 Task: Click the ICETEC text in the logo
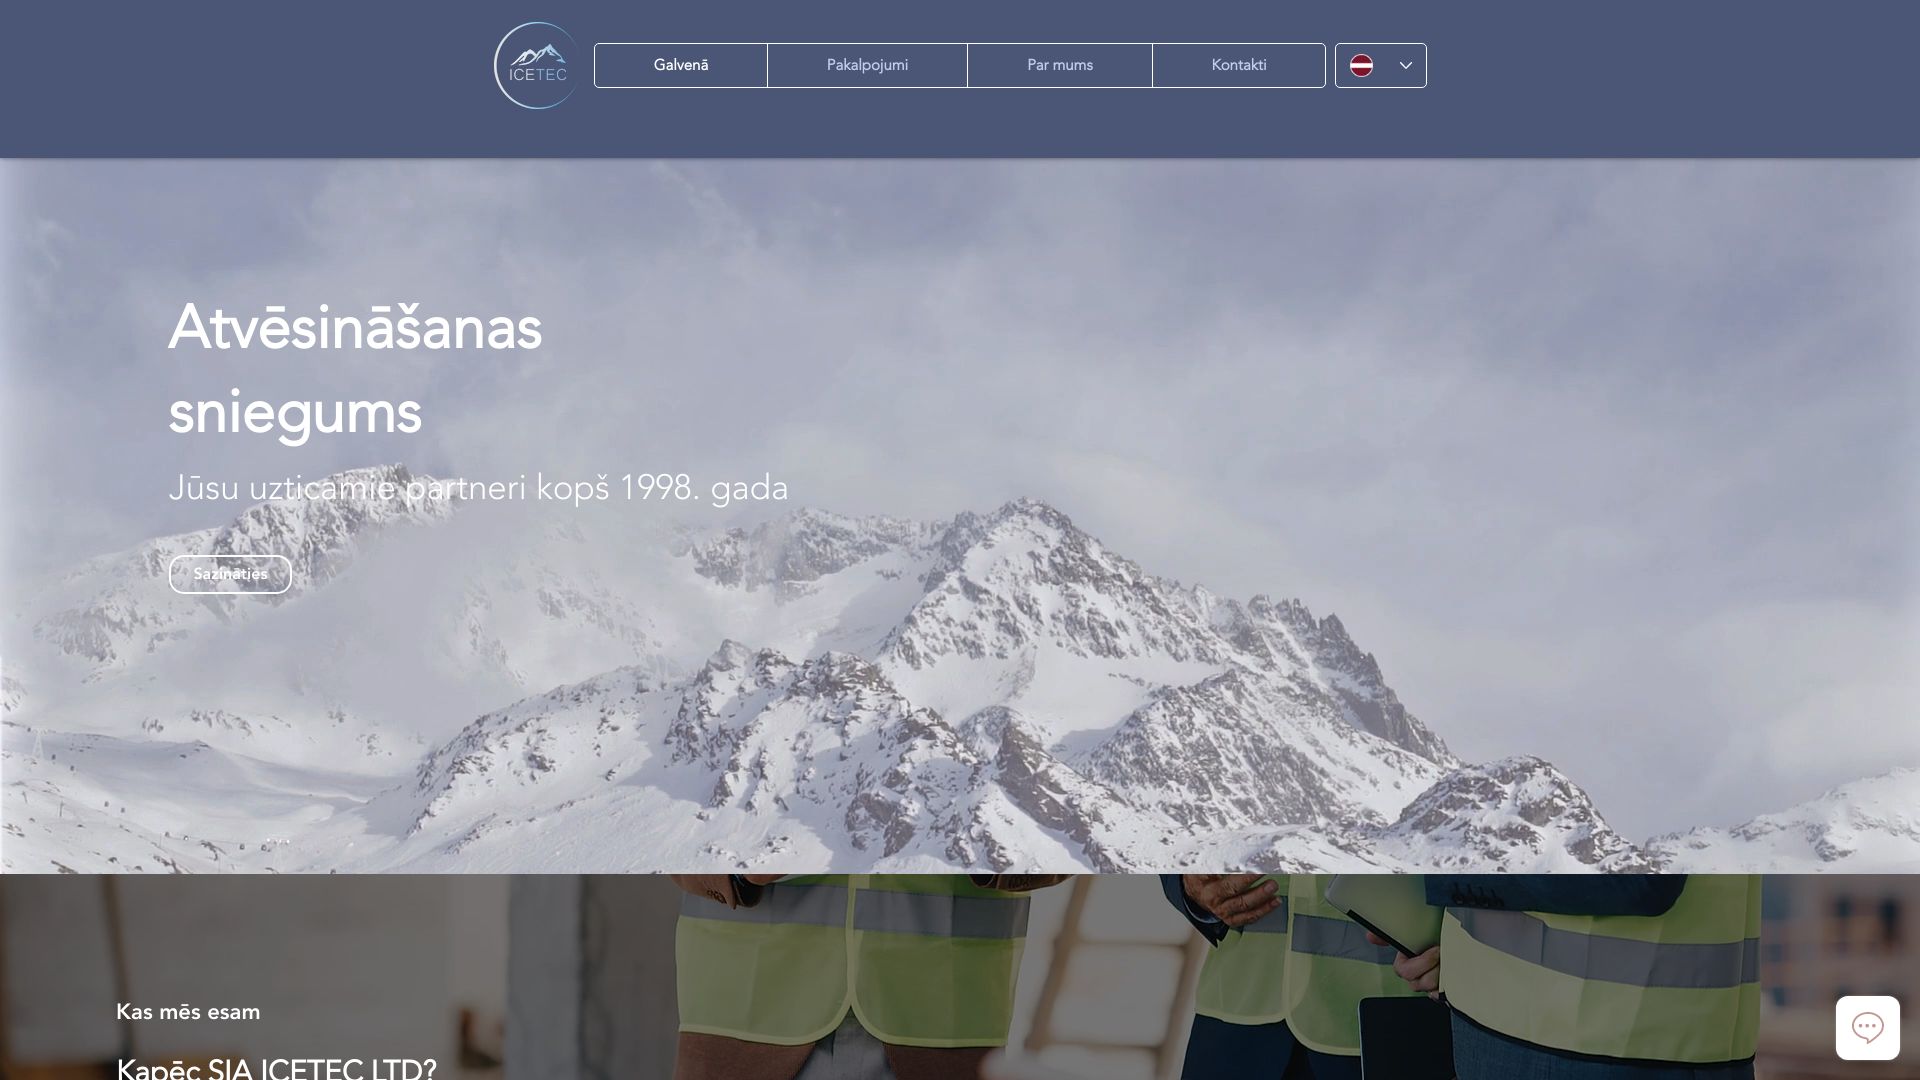coord(538,75)
